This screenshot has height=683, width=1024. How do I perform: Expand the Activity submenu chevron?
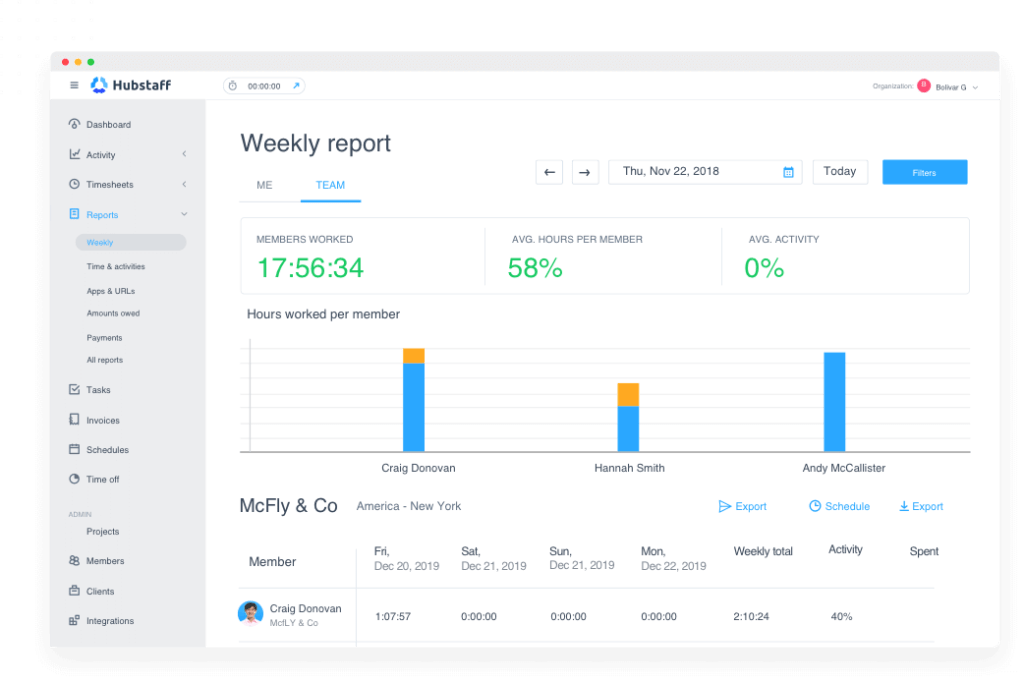click(184, 154)
